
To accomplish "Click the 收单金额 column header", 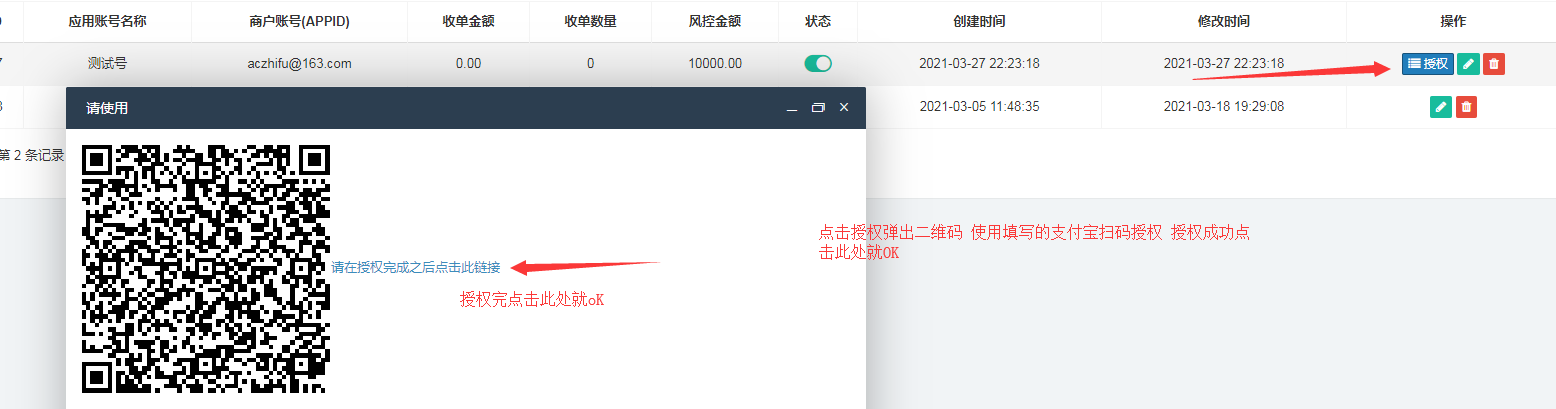I will (x=468, y=21).
